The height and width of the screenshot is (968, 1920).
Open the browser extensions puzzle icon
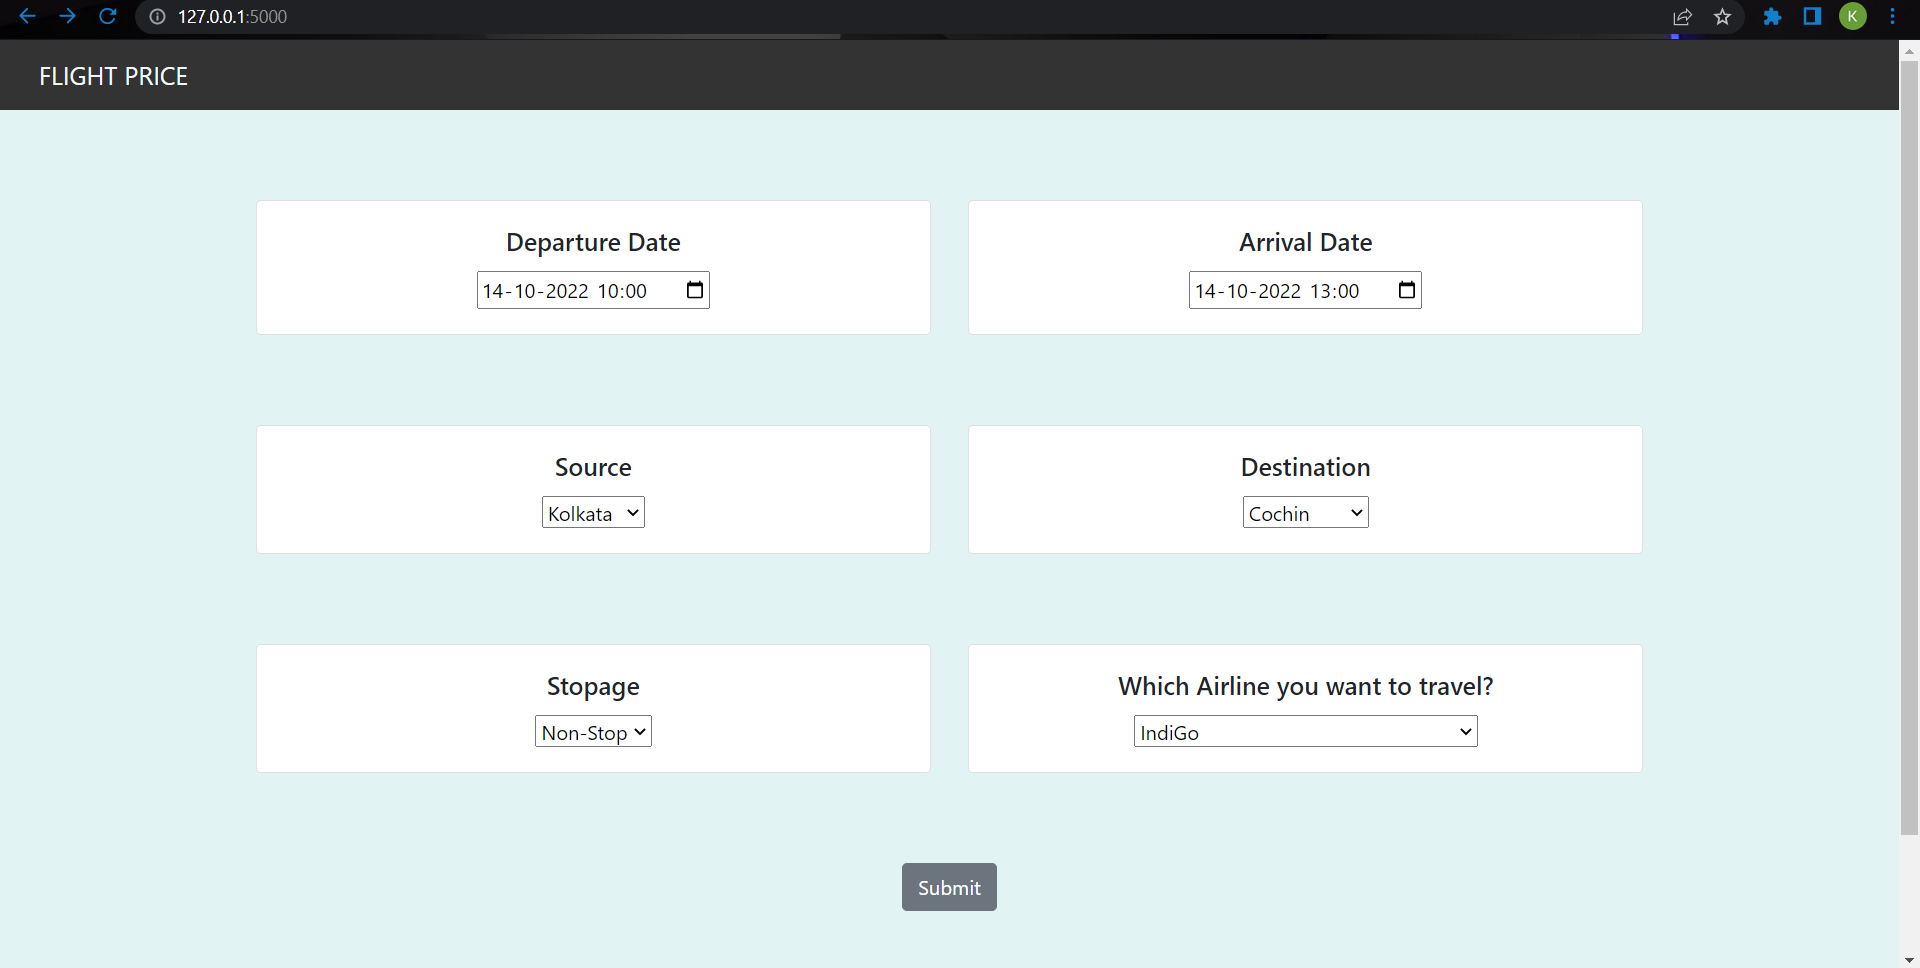(x=1772, y=17)
